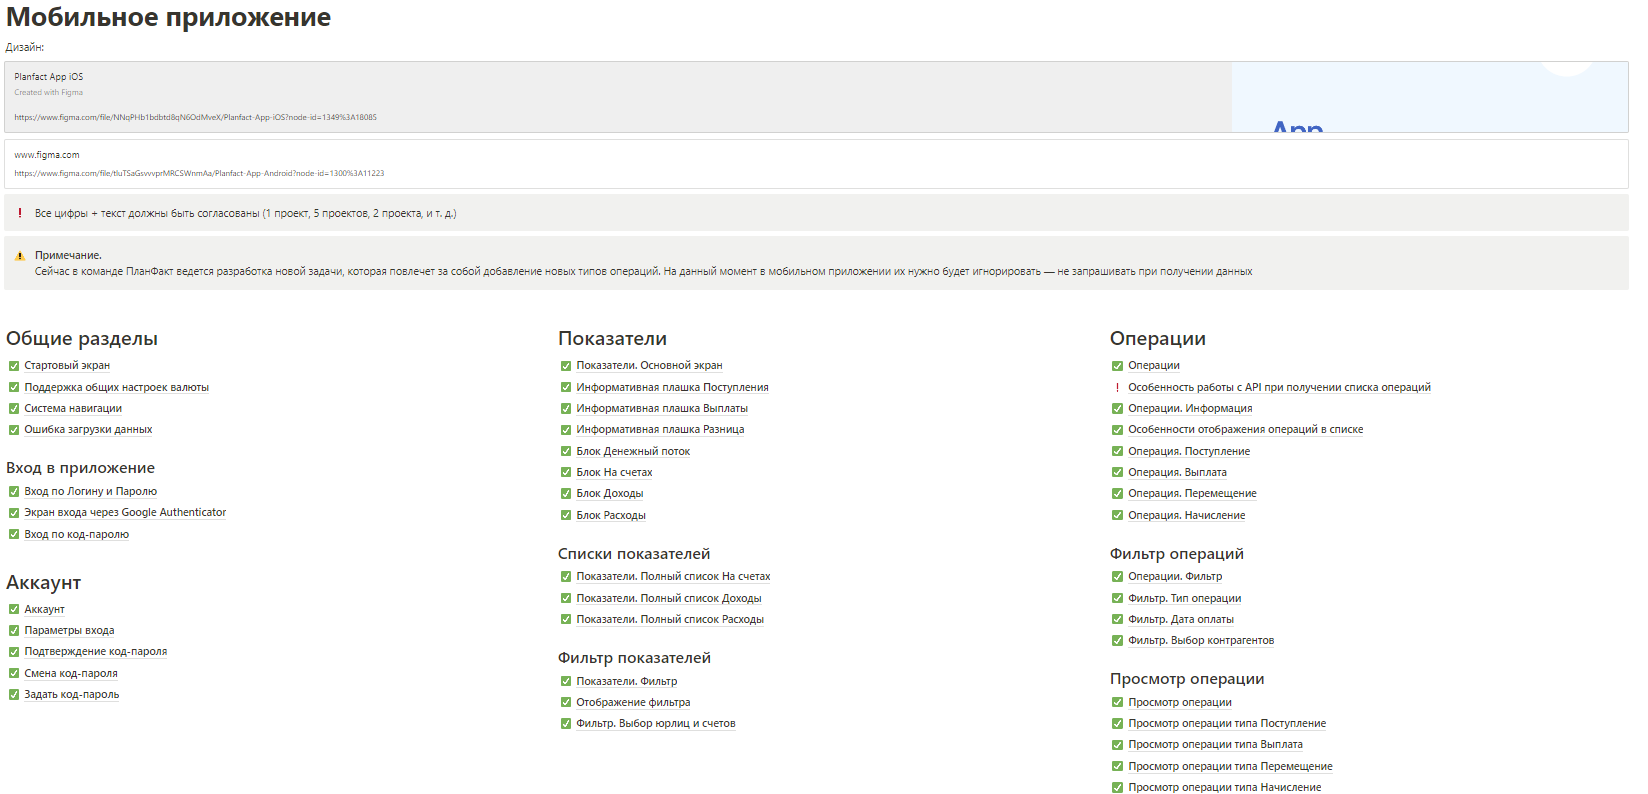Viewport: 1648px width, 794px height.
Task: Open Просмотр операции типа Перемещение link
Action: [x=1230, y=767]
